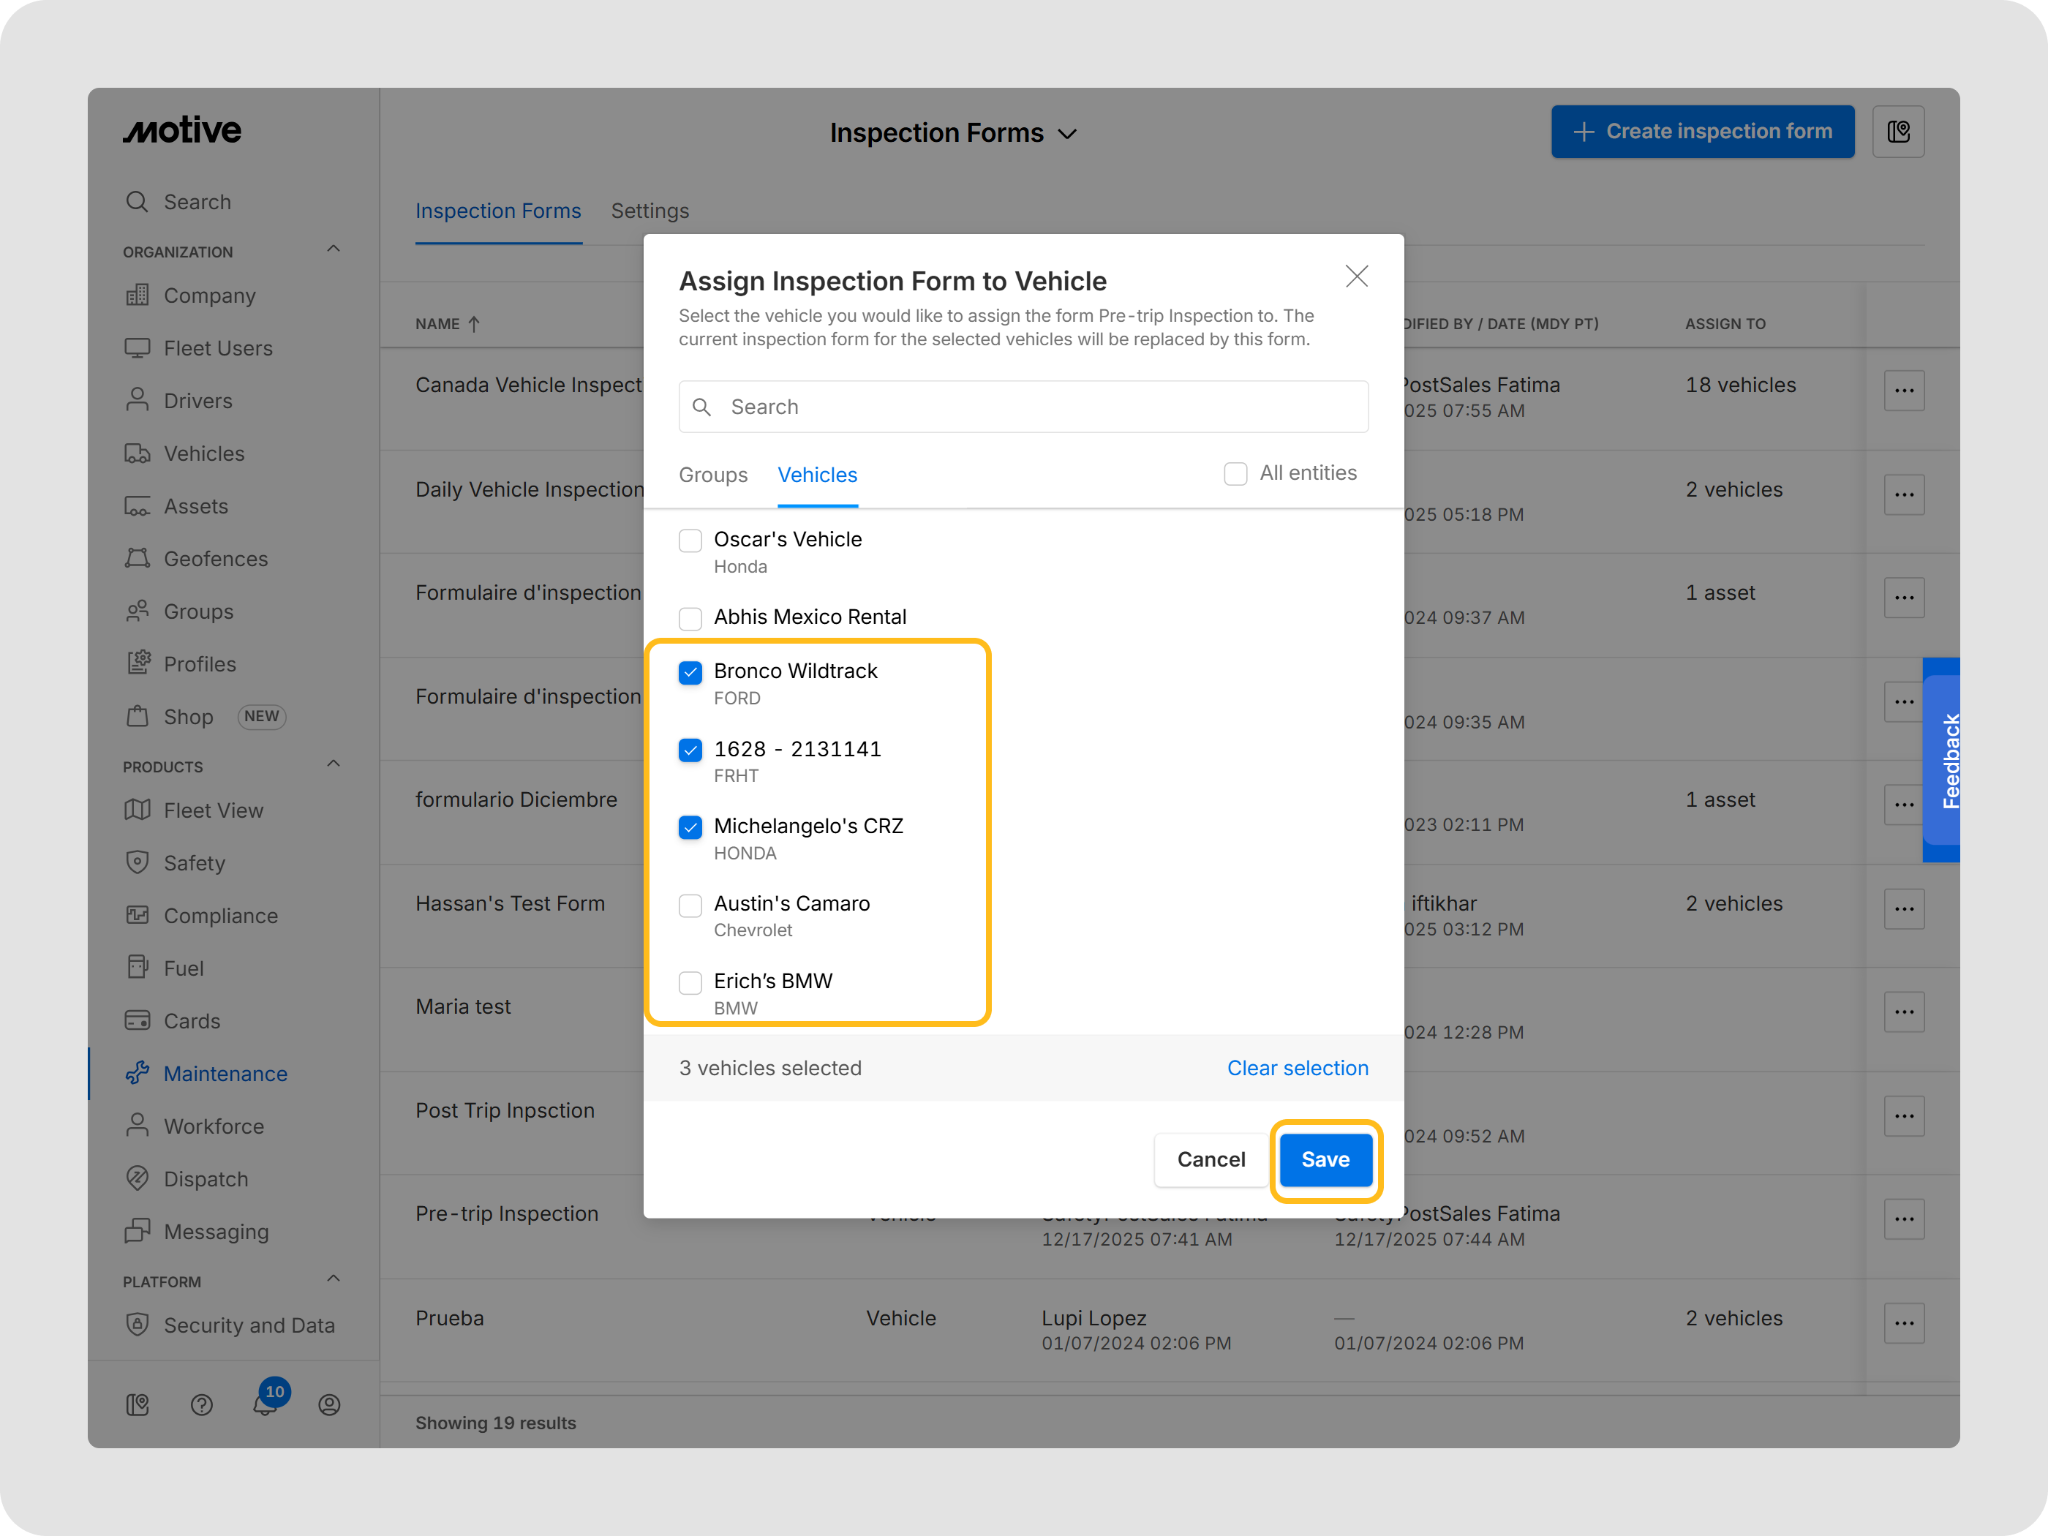The image size is (2048, 1536).
Task: Close the Assign Inspection Form dialog
Action: coord(1356,277)
